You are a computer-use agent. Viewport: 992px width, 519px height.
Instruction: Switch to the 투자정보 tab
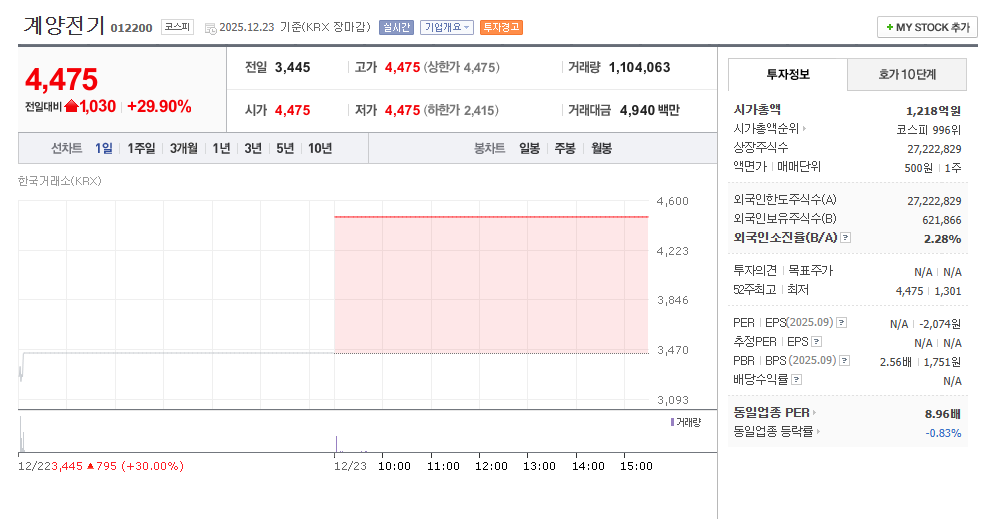click(x=788, y=75)
